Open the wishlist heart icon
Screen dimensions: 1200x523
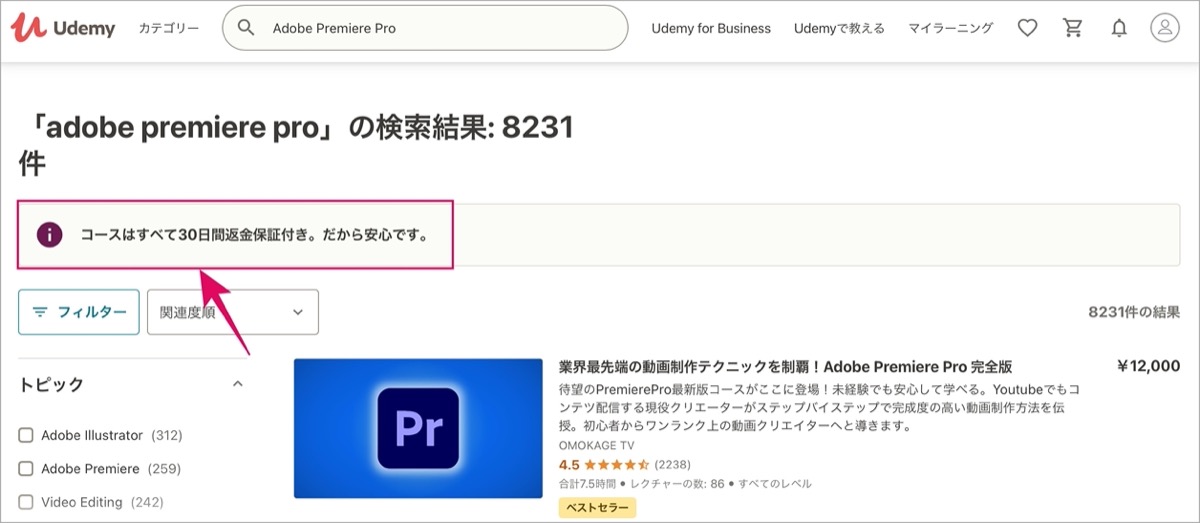point(1027,28)
